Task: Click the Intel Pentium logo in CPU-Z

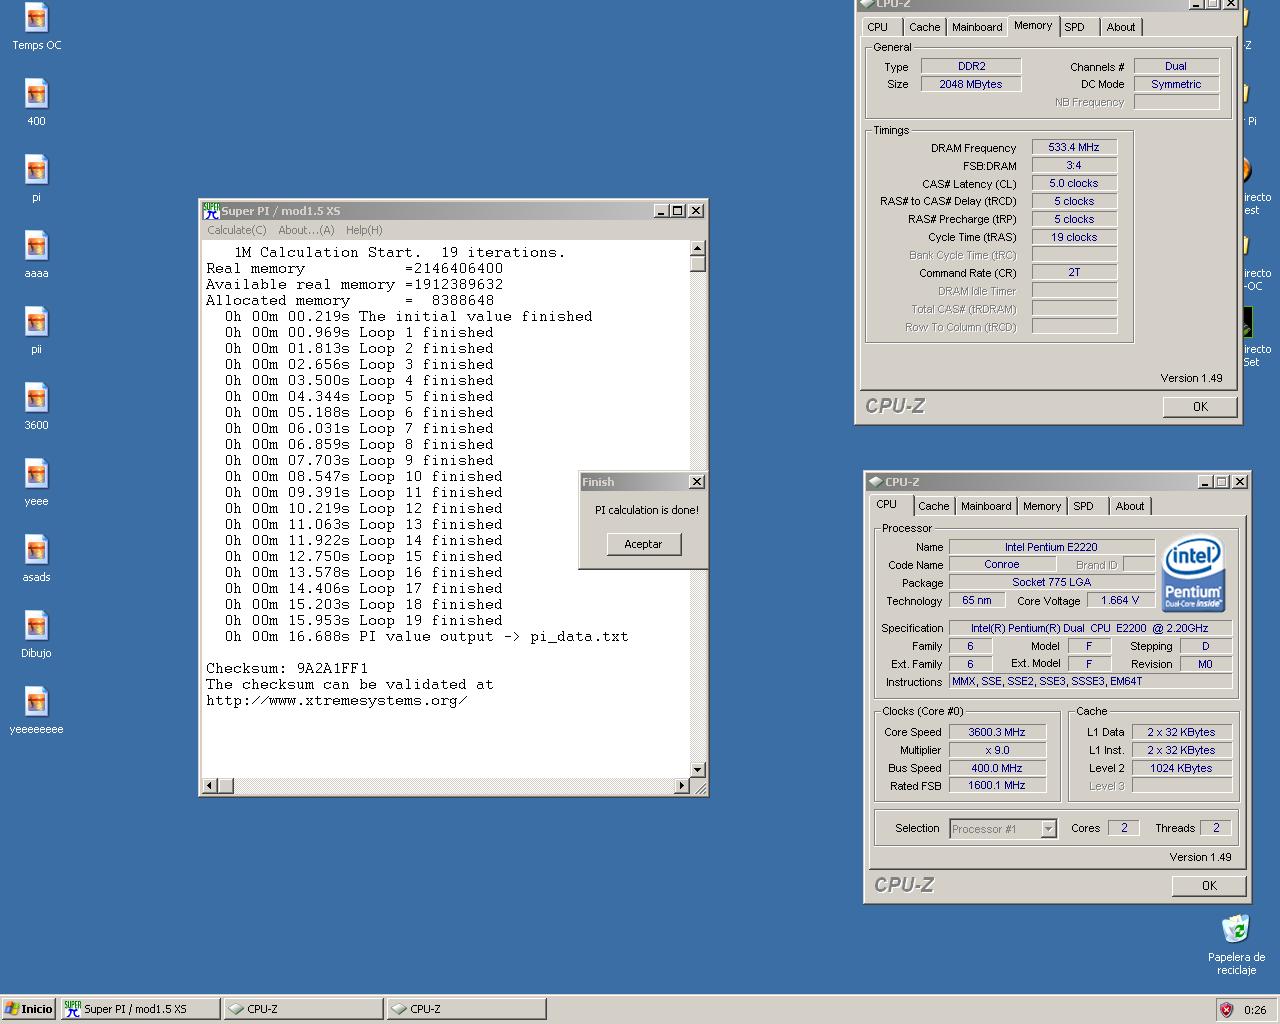Action: click(x=1194, y=575)
